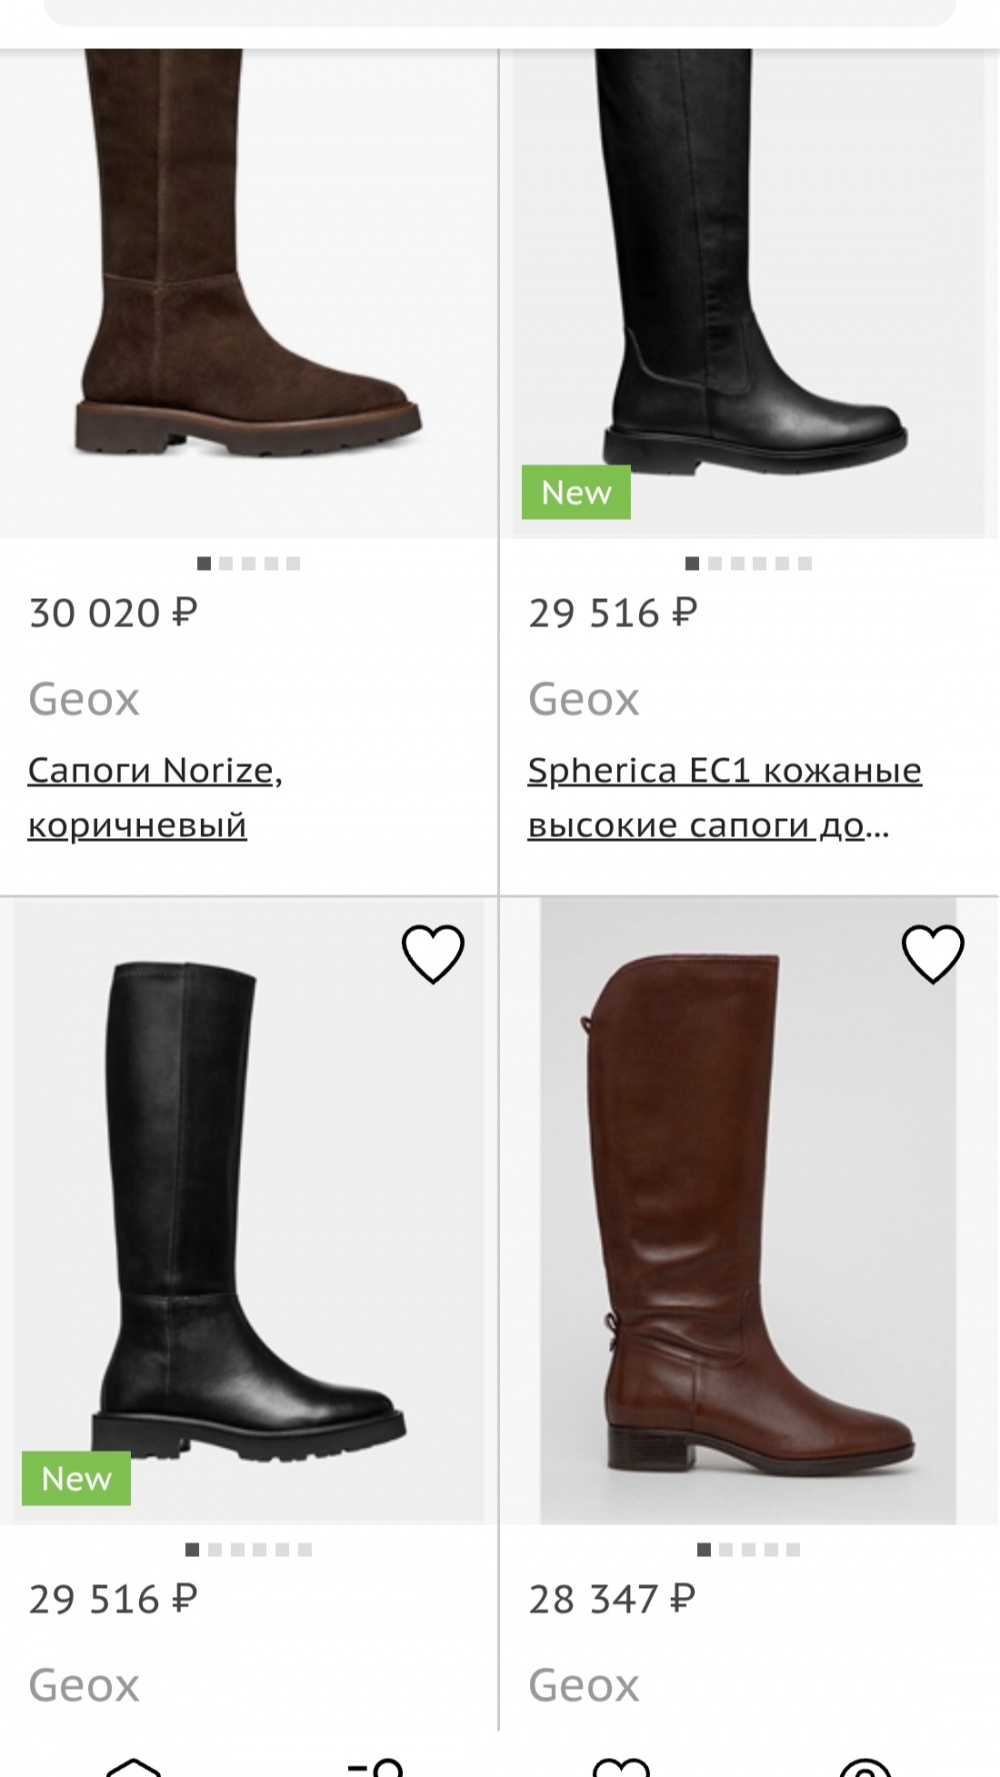
Task: Add brown heeled leather boot to favorites
Action: tap(933, 953)
